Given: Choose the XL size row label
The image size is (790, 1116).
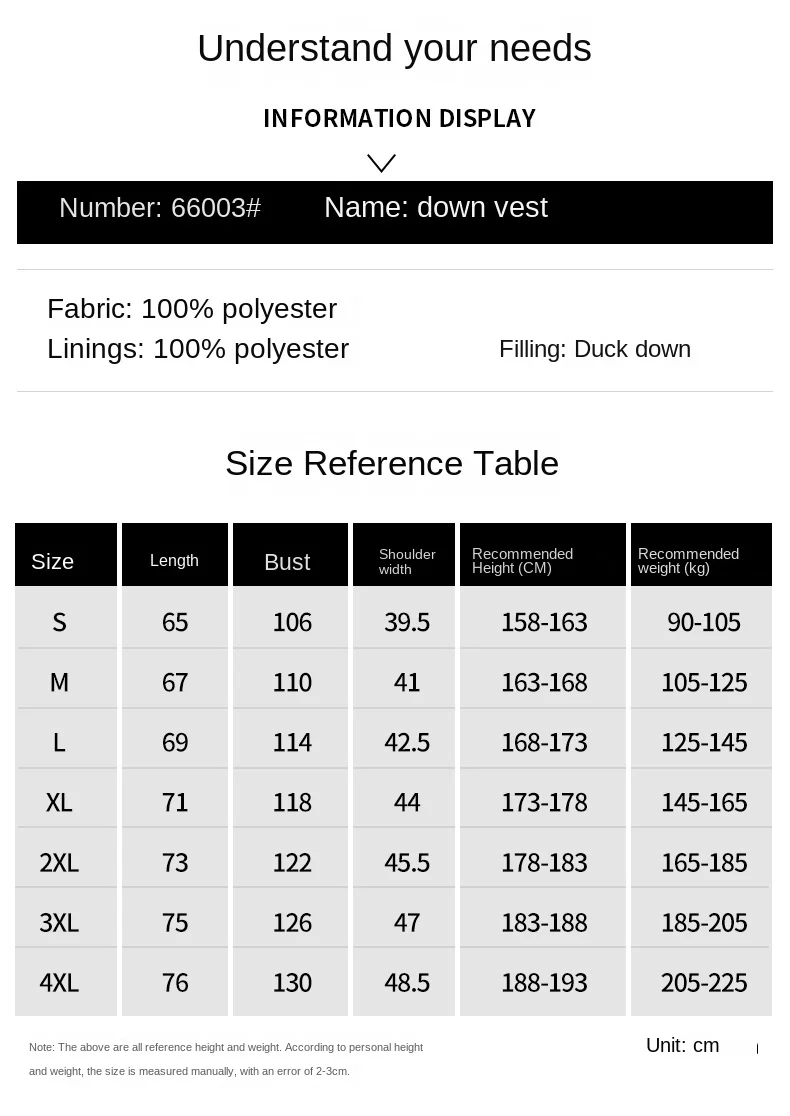Looking at the screenshot, I should [59, 802].
